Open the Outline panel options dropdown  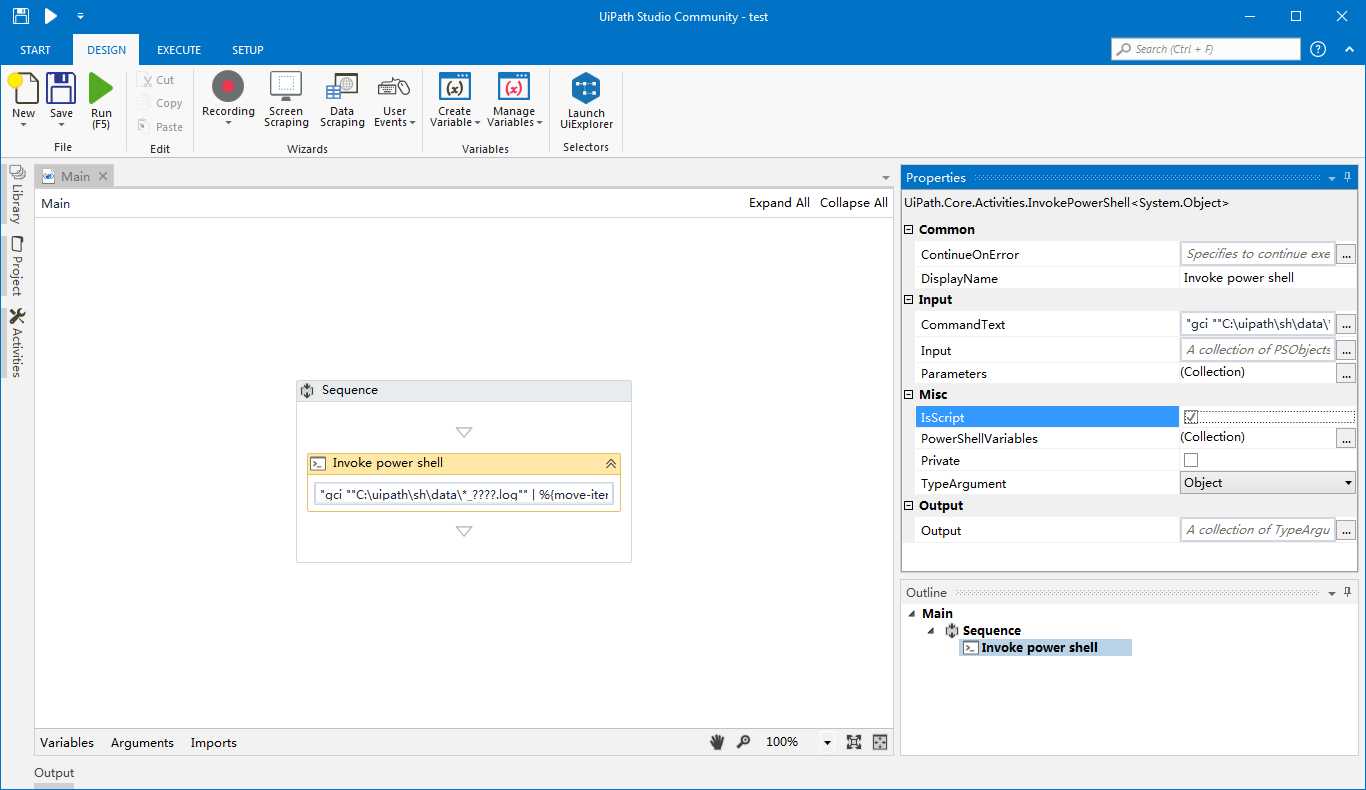(x=1332, y=593)
